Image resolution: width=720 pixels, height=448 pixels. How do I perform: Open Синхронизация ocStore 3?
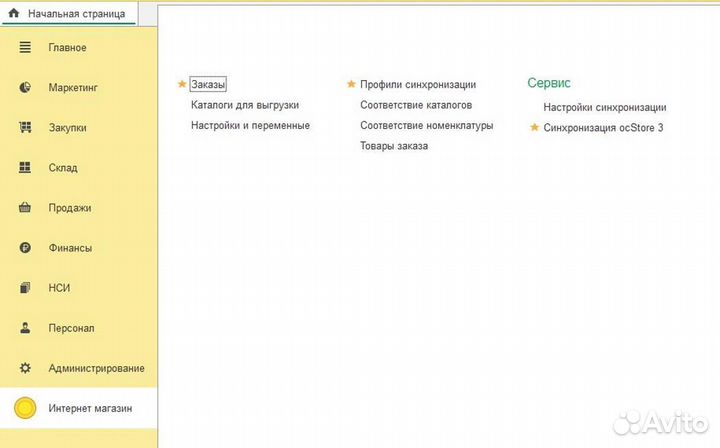603,128
